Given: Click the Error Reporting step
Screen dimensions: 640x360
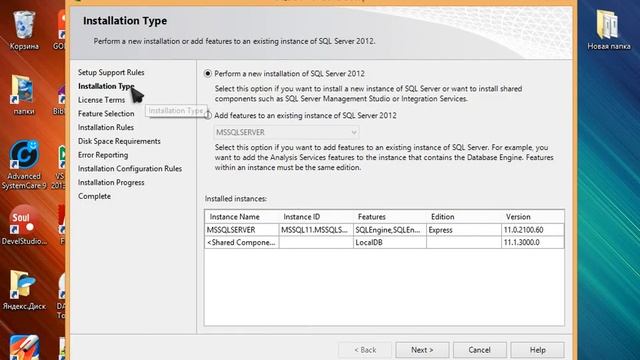Looking at the screenshot, I should tap(103, 155).
